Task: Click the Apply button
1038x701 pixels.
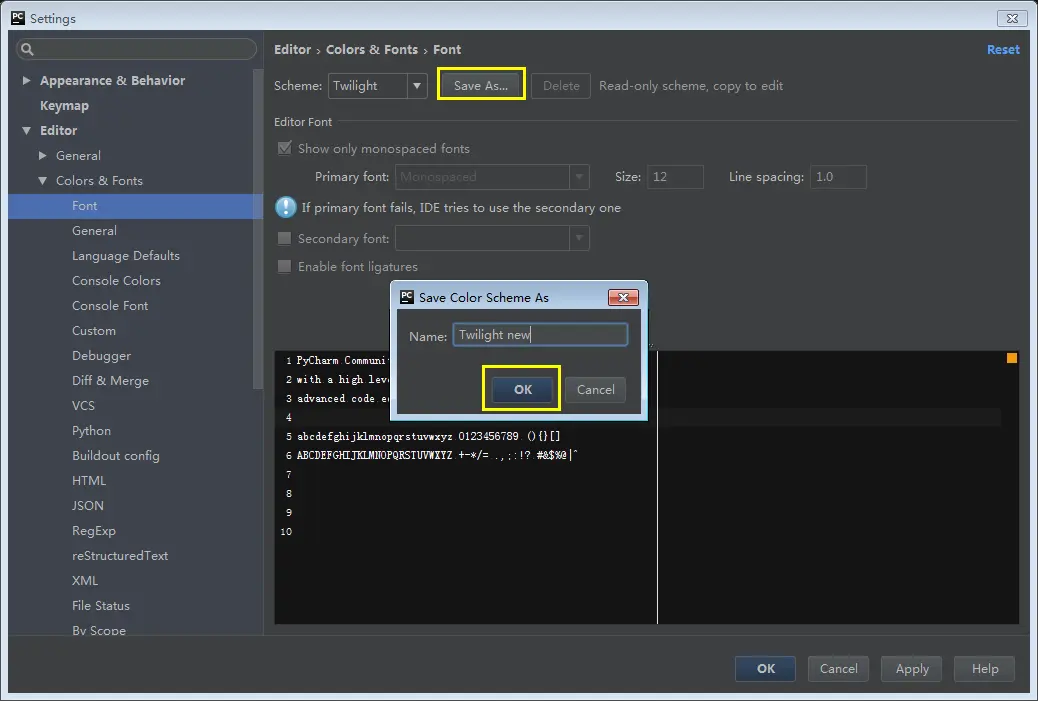Action: click(x=912, y=669)
